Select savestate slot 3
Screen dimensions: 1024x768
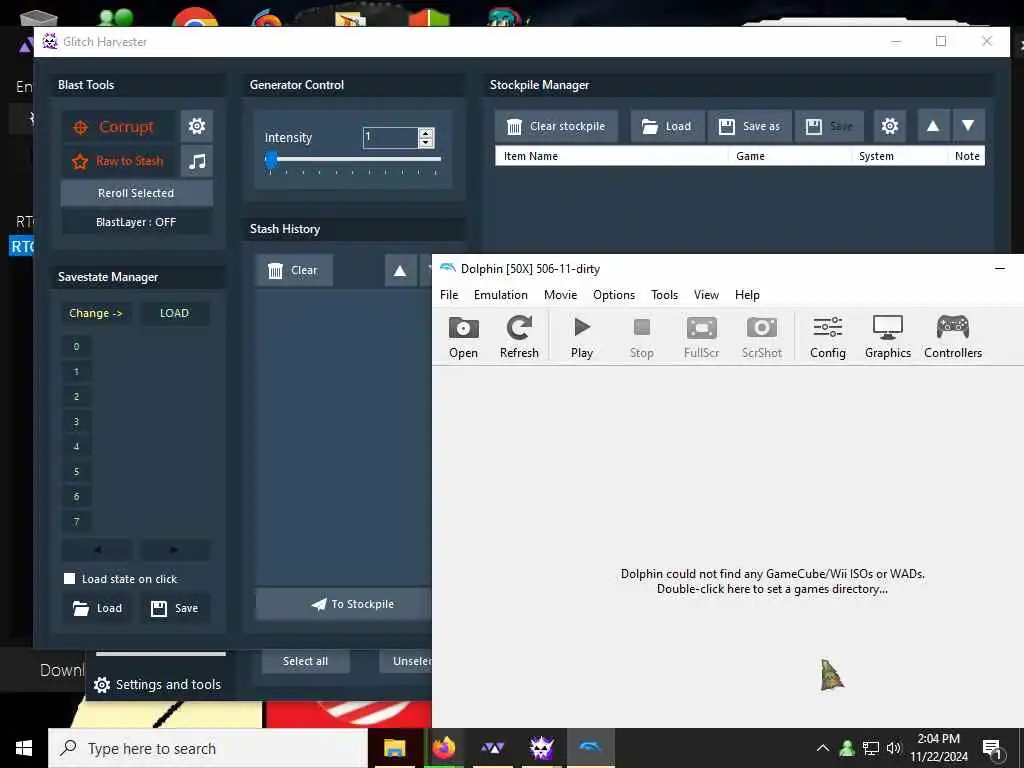[76, 422]
